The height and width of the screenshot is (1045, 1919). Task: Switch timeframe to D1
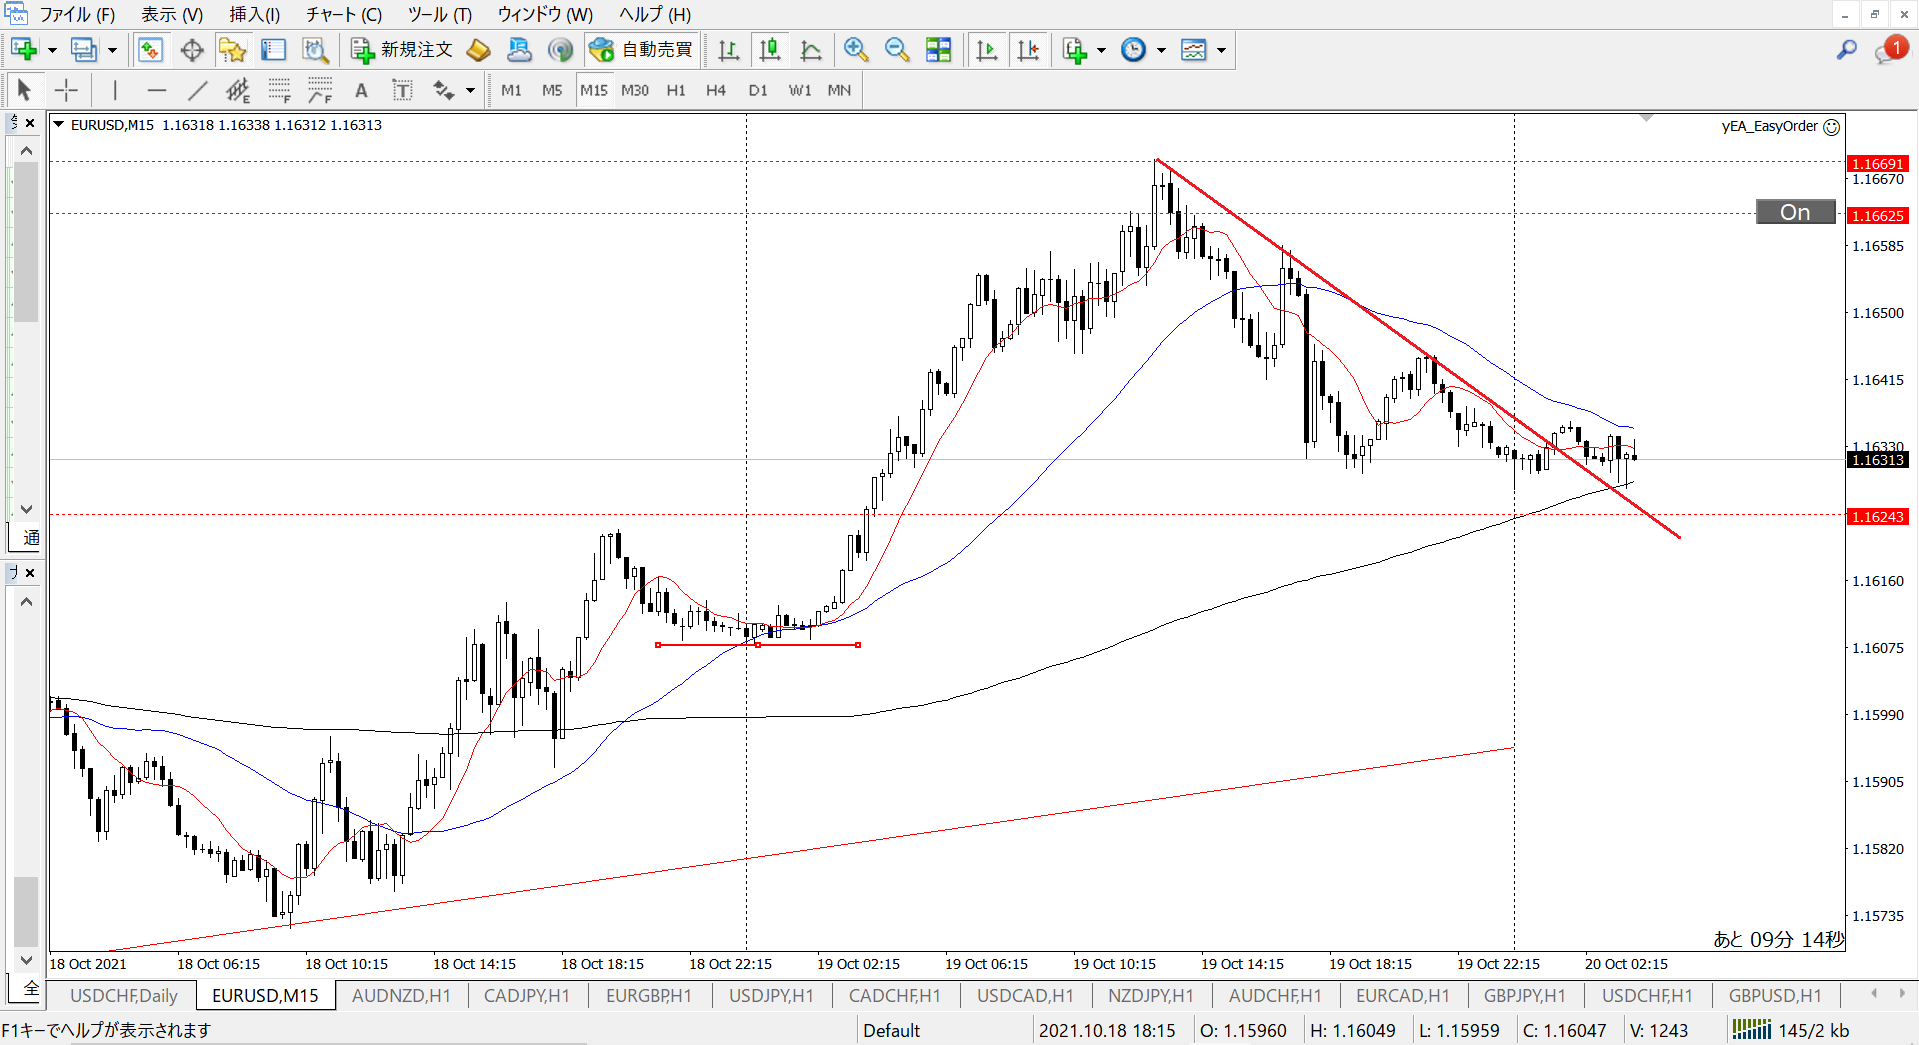tap(758, 90)
